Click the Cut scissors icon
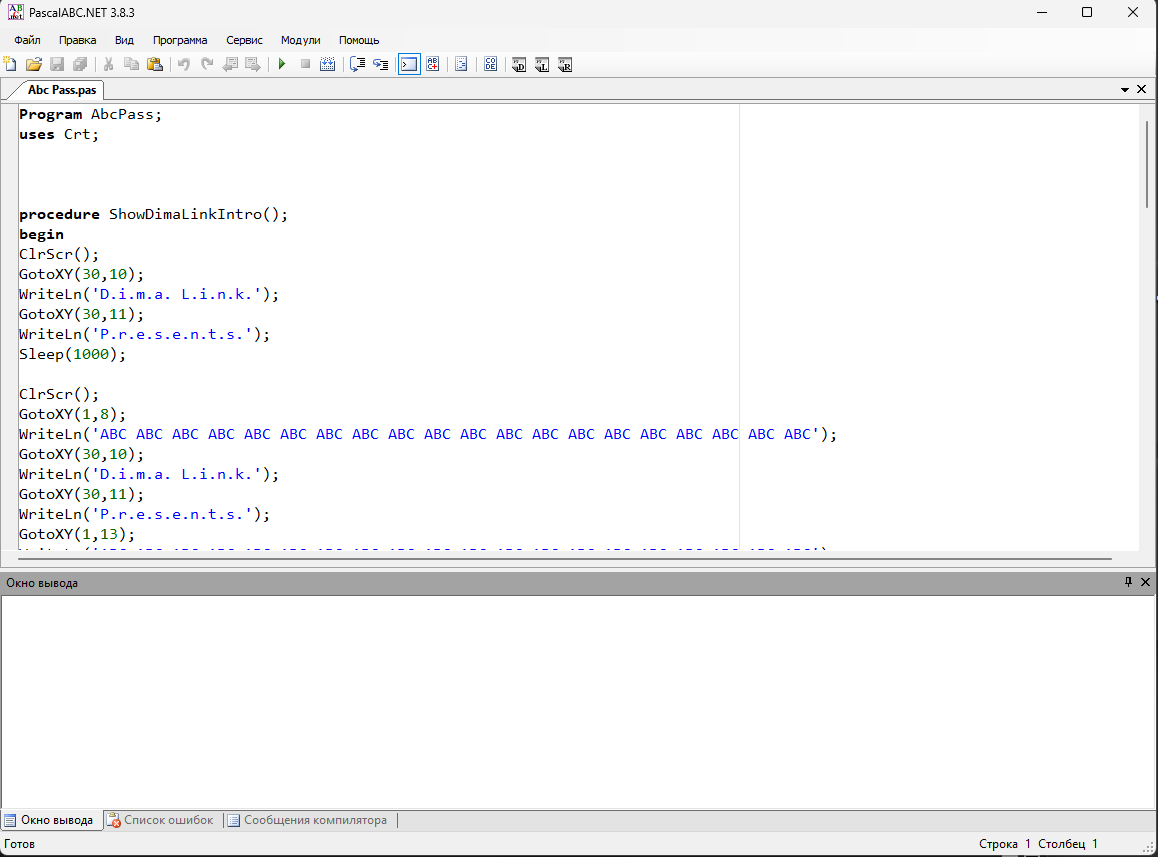Image resolution: width=1158 pixels, height=857 pixels. 108,64
